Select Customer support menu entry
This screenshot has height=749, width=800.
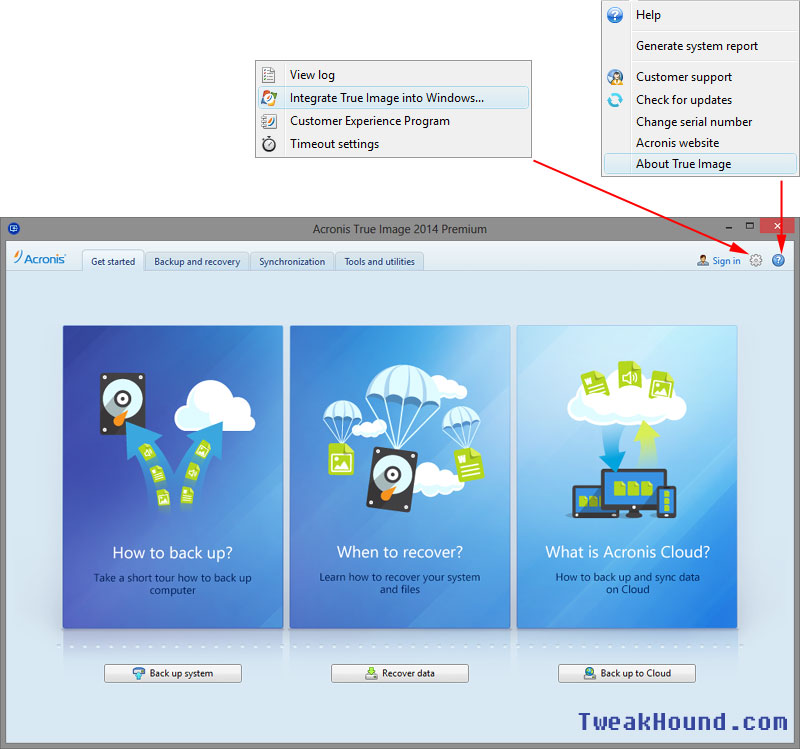(x=700, y=77)
